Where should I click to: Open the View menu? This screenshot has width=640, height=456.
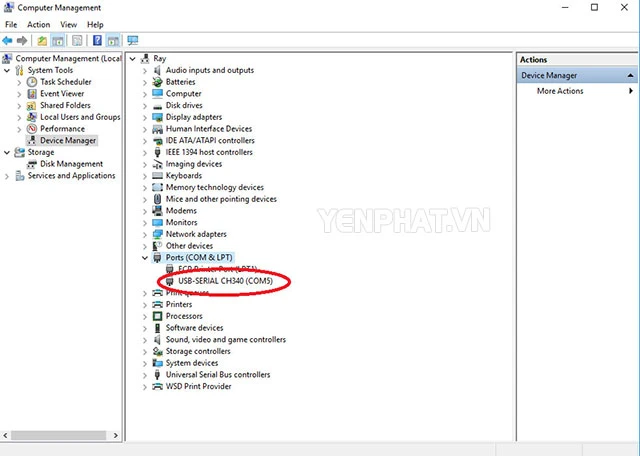tap(68, 24)
